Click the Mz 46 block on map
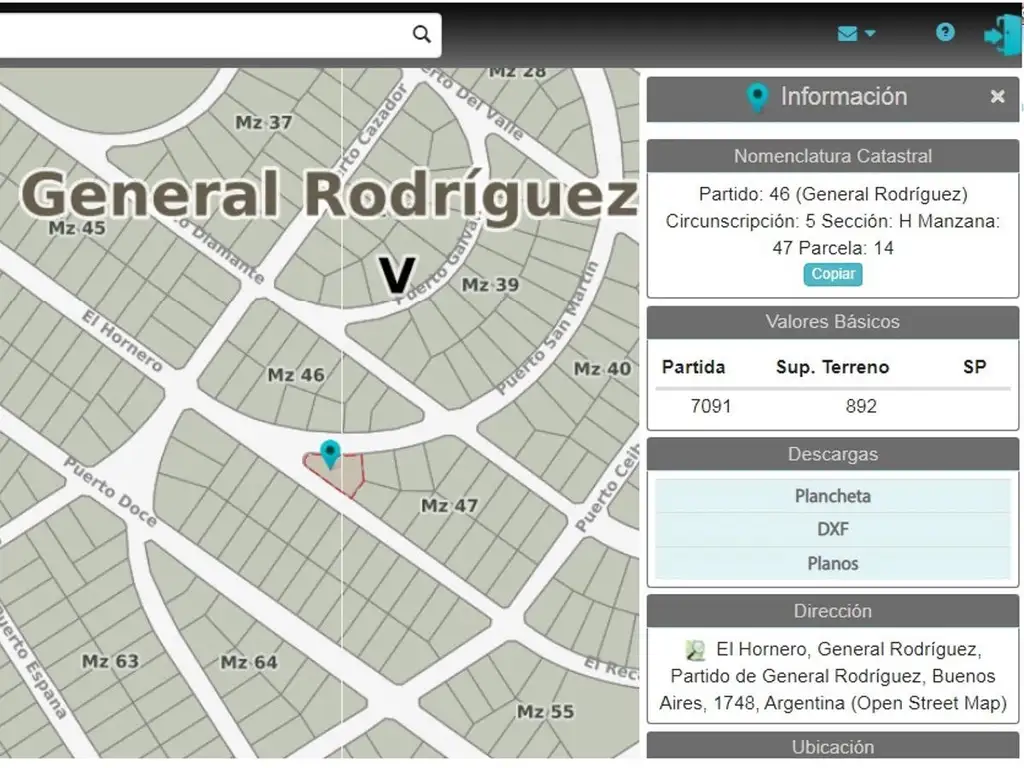Image resolution: width=1024 pixels, height=768 pixels. 296,376
